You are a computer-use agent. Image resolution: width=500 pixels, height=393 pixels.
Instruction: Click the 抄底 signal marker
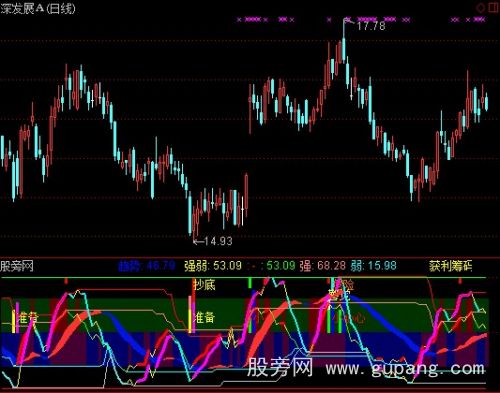click(x=205, y=284)
